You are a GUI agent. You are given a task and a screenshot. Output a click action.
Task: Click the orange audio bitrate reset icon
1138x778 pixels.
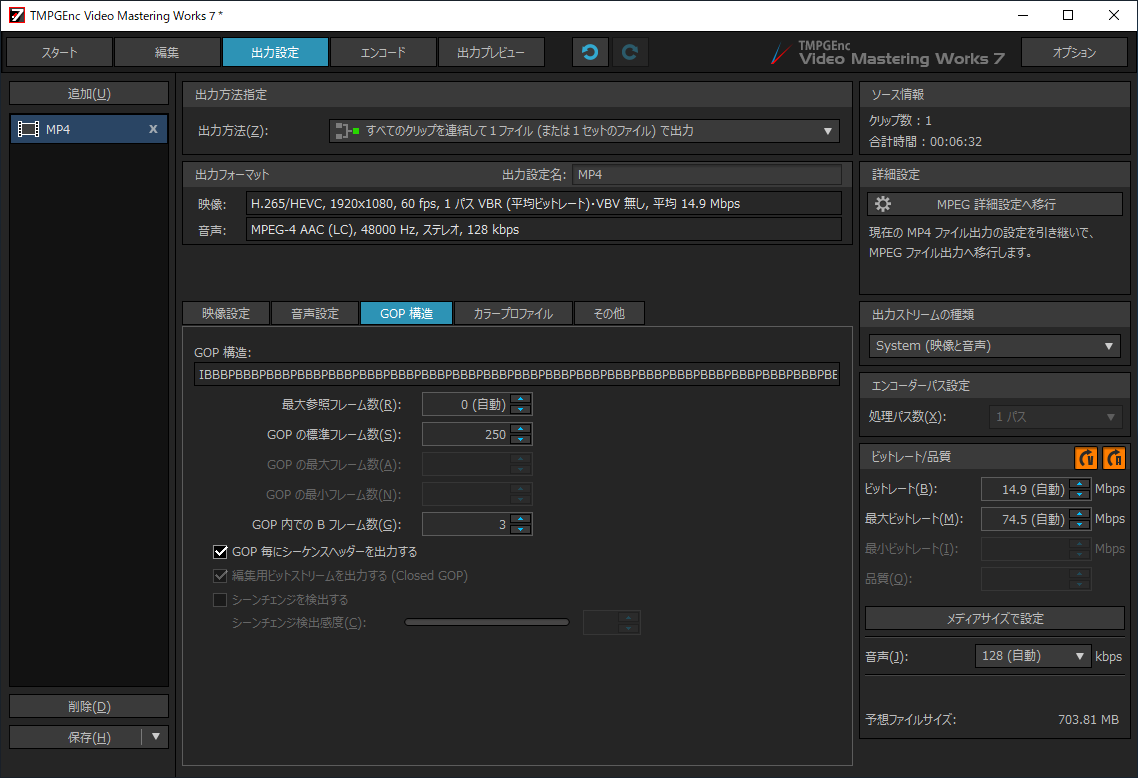click(x=1113, y=458)
